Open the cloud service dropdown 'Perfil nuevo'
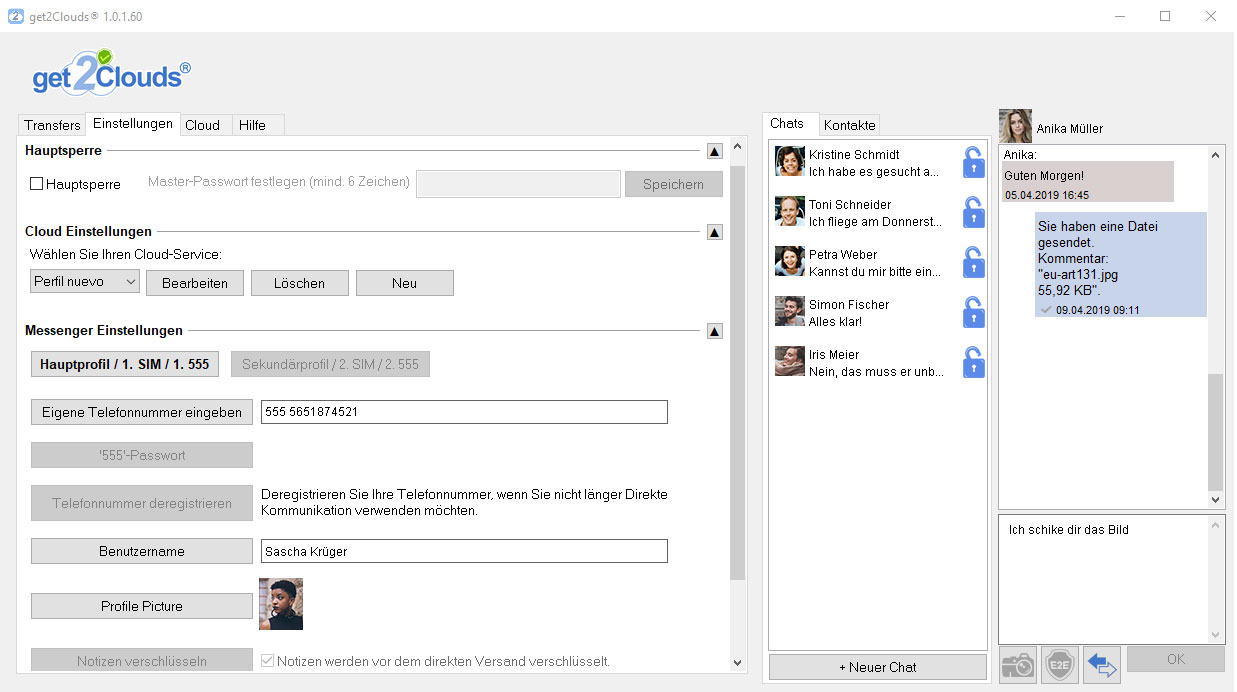Viewport: 1237px width, 692px height. click(85, 282)
